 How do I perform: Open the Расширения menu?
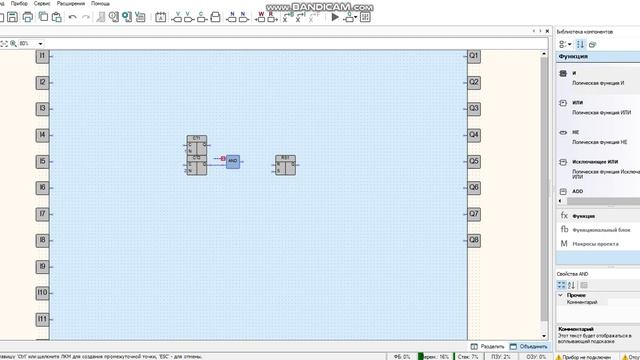point(71,3)
